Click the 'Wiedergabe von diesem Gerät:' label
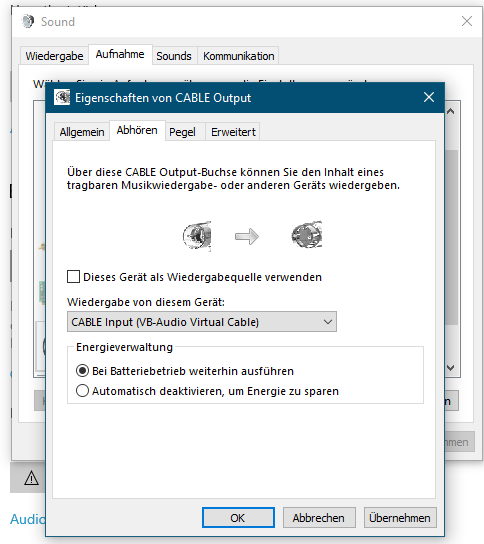Viewport: 484px width, 544px height. (146, 302)
